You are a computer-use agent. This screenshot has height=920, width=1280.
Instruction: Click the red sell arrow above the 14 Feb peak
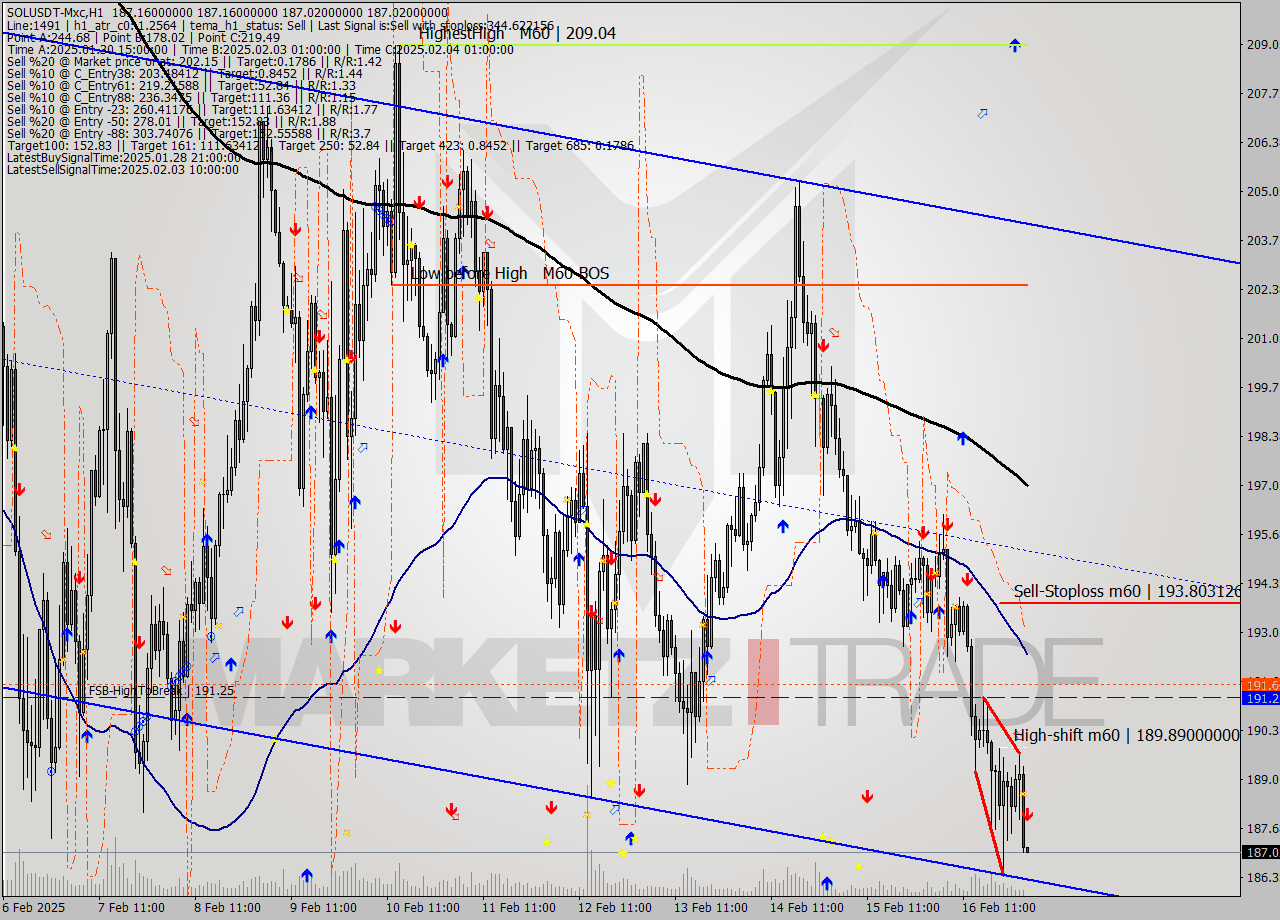823,344
